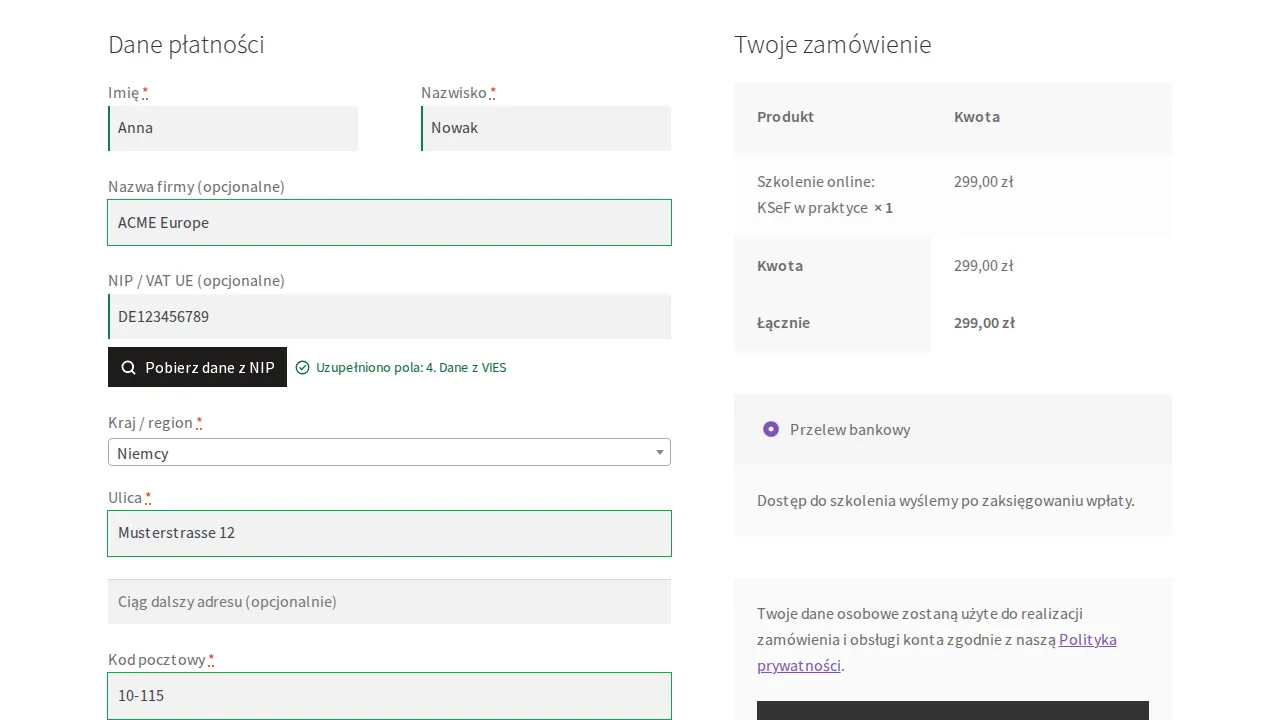The width and height of the screenshot is (1280, 720).
Task: Open the Kraj / region dropdown
Action: (x=389, y=452)
